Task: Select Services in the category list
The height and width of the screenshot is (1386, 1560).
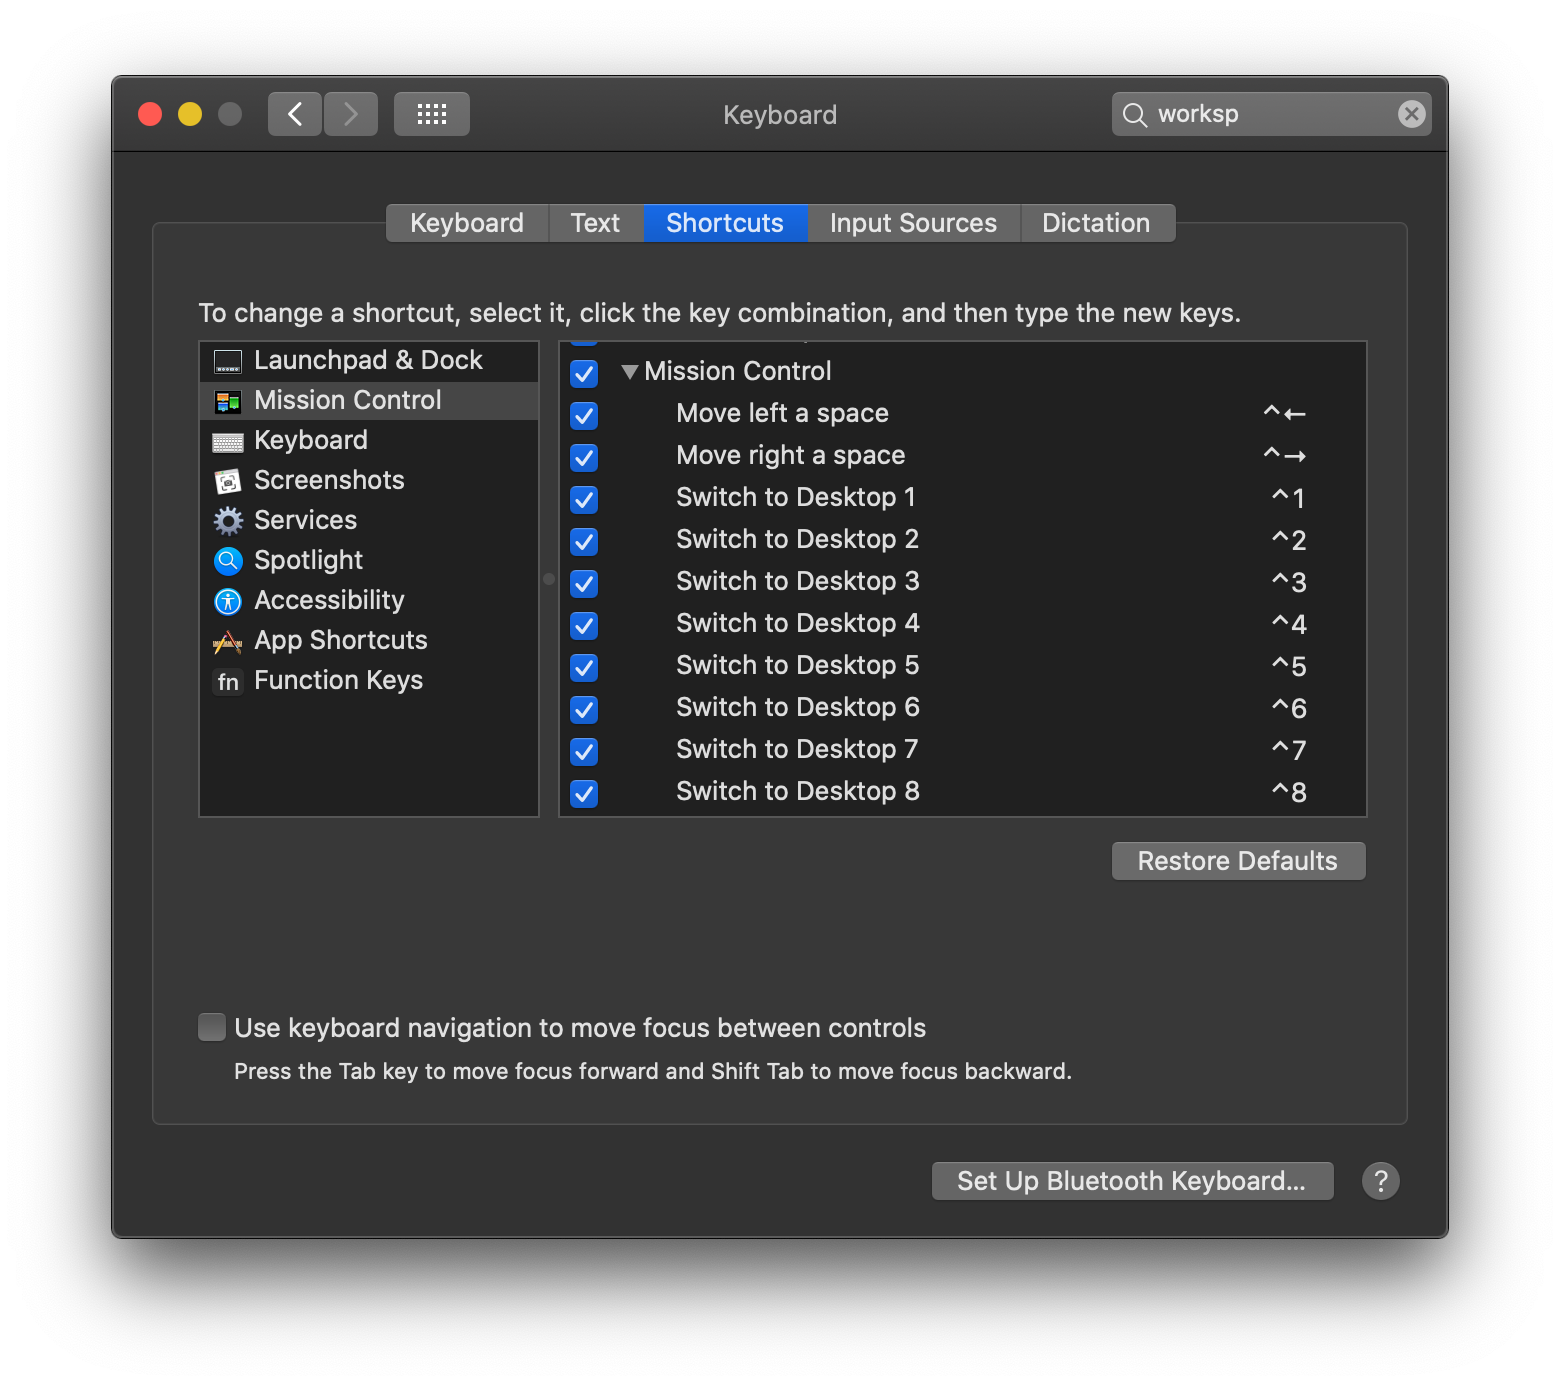Action: [x=369, y=520]
